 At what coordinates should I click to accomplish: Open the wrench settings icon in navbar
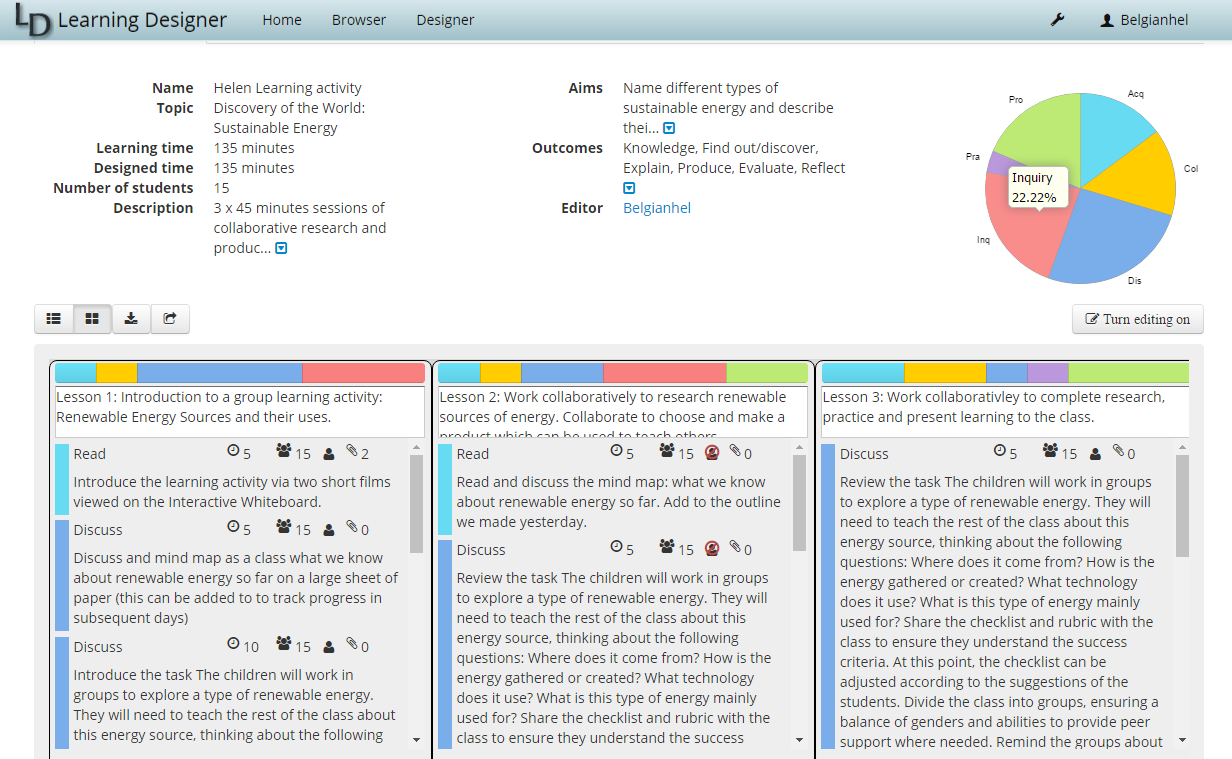coord(1057,20)
